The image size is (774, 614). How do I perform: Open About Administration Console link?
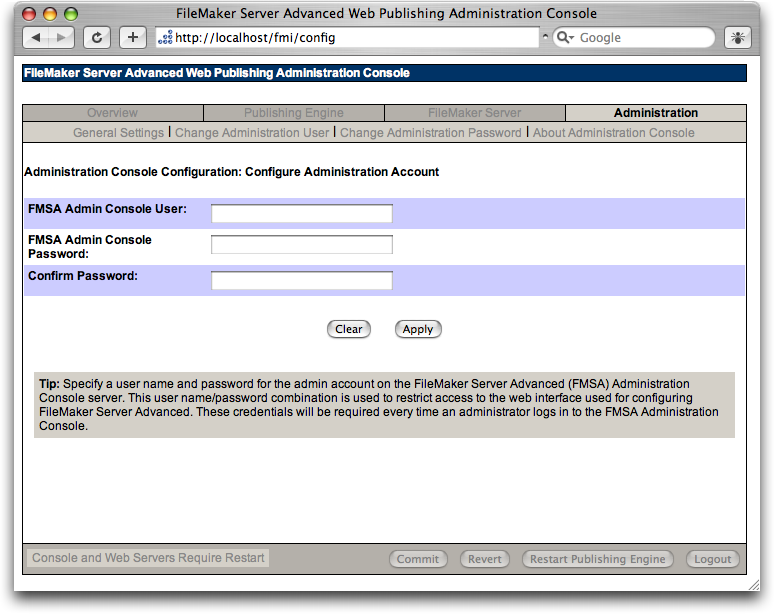[x=614, y=133]
